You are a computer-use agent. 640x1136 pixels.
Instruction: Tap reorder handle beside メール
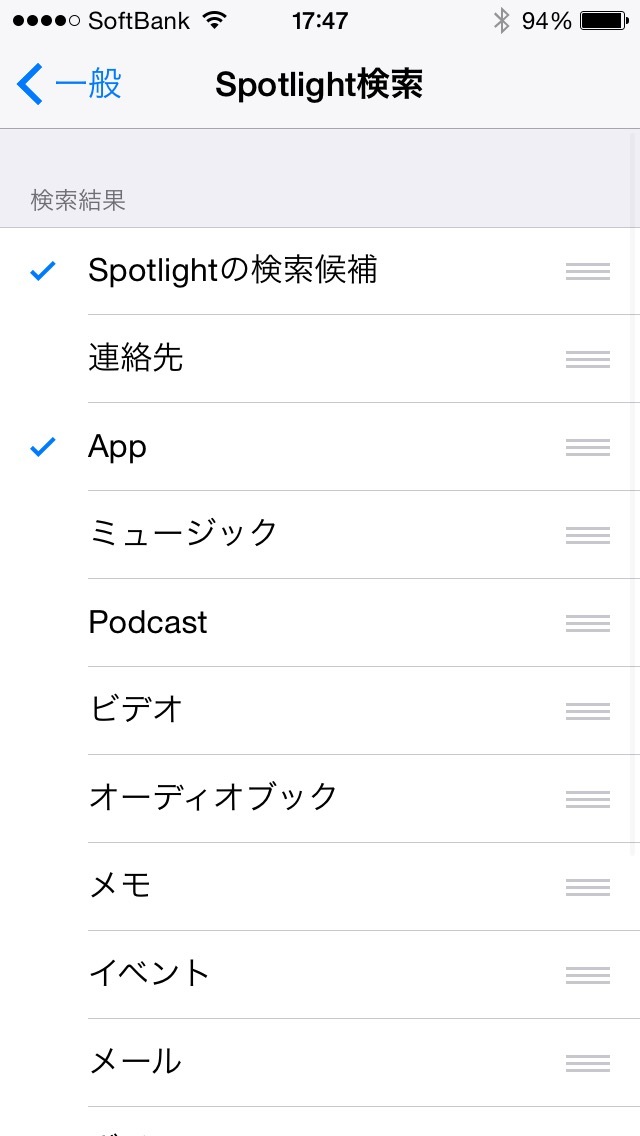(588, 1064)
